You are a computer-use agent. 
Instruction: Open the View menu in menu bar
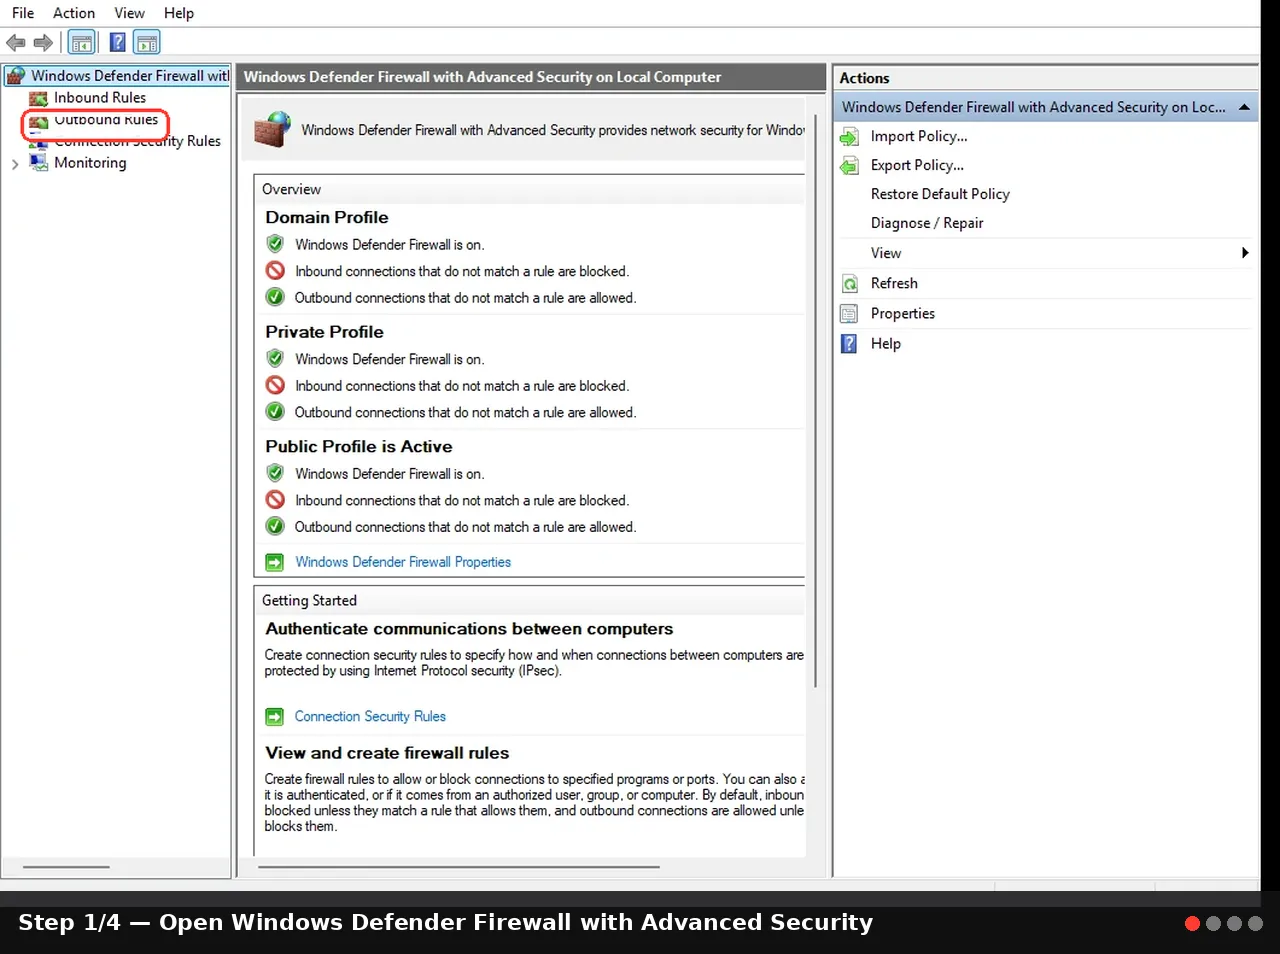click(129, 13)
